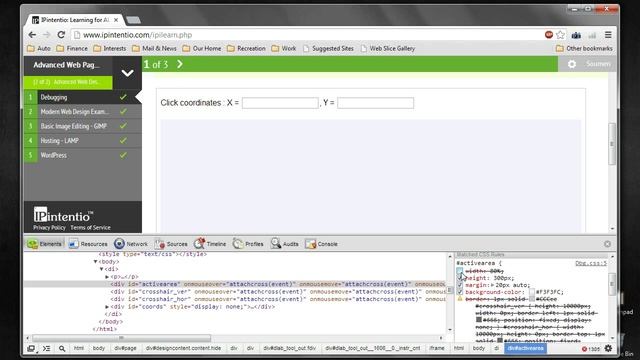
Task: Open DevTools settings gear at the bottom right
Action: point(608,348)
